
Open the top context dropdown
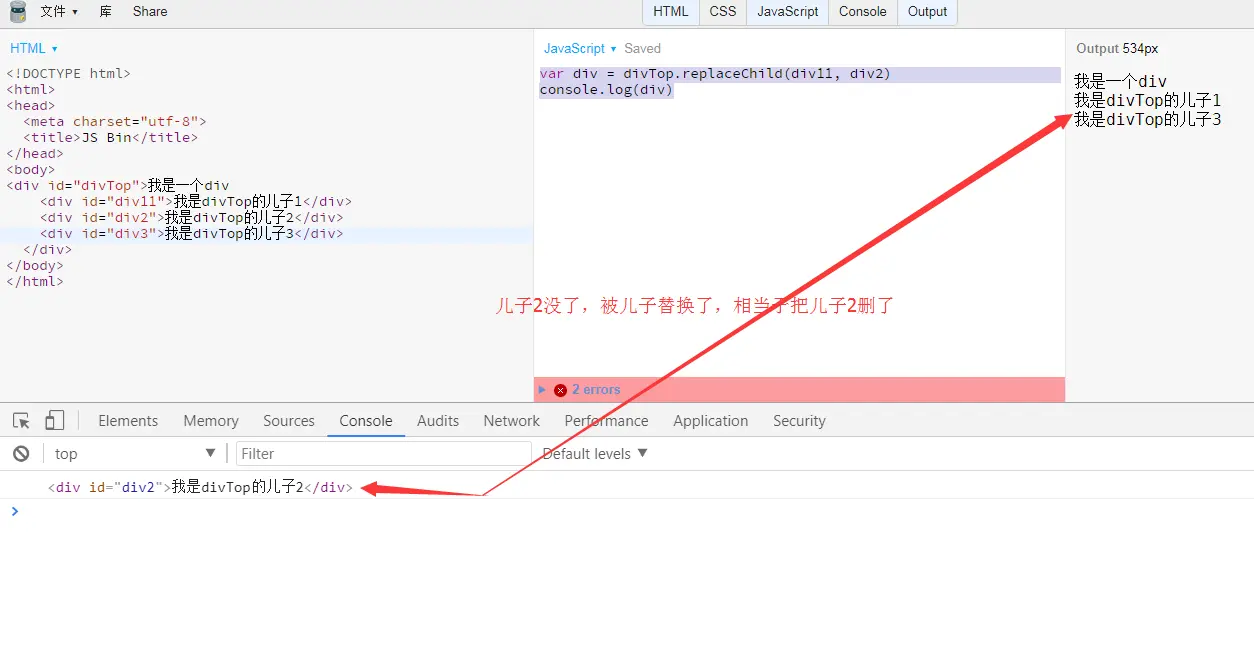pos(135,454)
